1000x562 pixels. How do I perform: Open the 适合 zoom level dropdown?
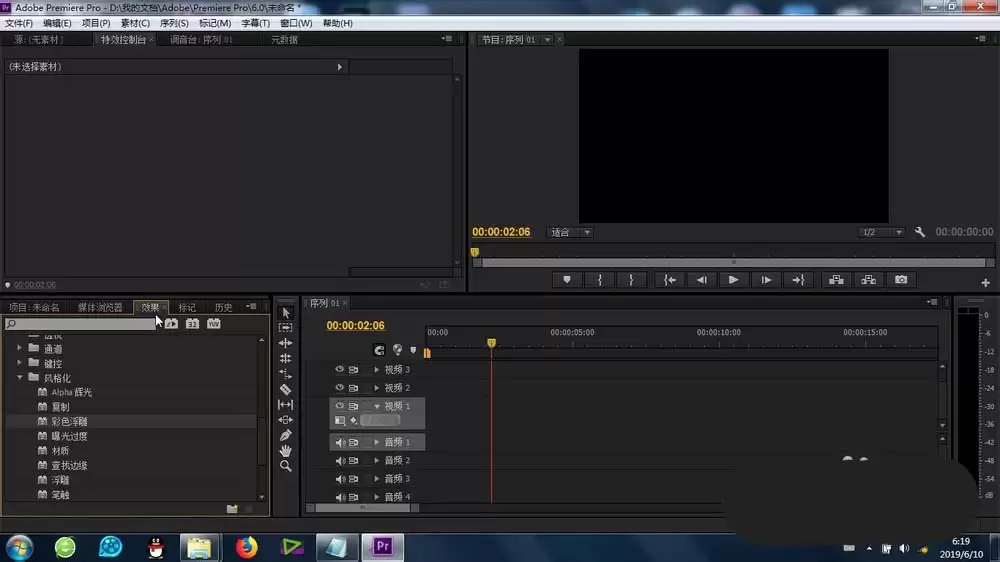pos(570,232)
